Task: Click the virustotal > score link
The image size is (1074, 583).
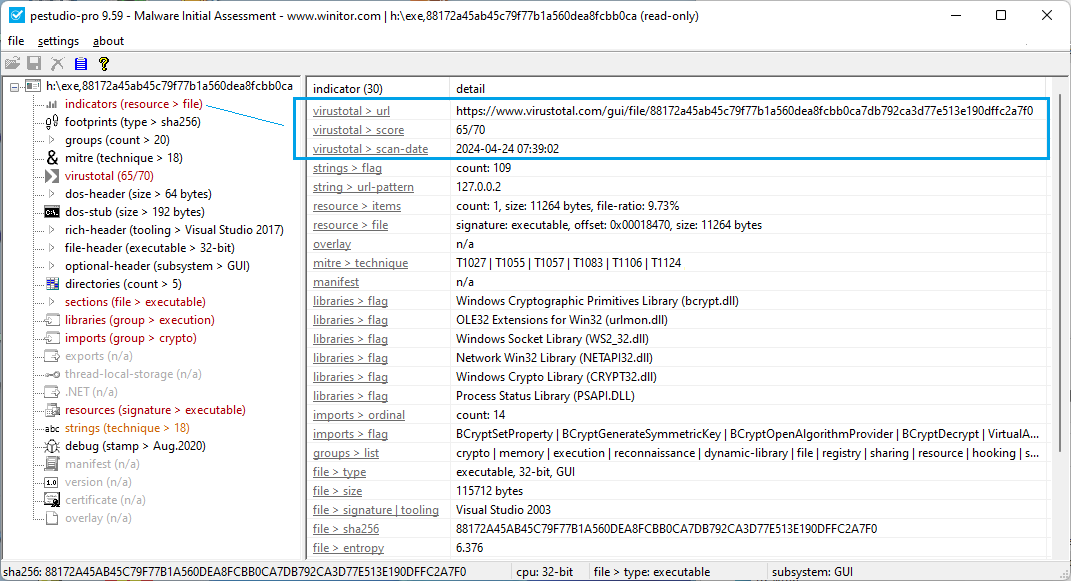Action: 359,130
